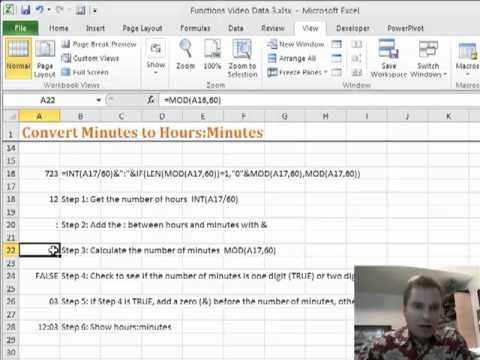Click the Unhide window icon
Viewport: 480px width, 360px height.
click(337, 72)
